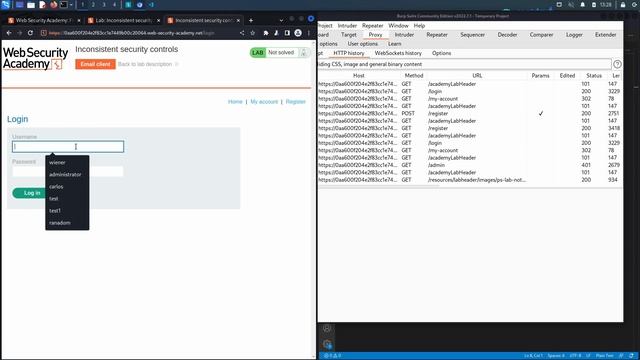Click the green 'Log in' button
640x360 pixels.
tap(29, 193)
